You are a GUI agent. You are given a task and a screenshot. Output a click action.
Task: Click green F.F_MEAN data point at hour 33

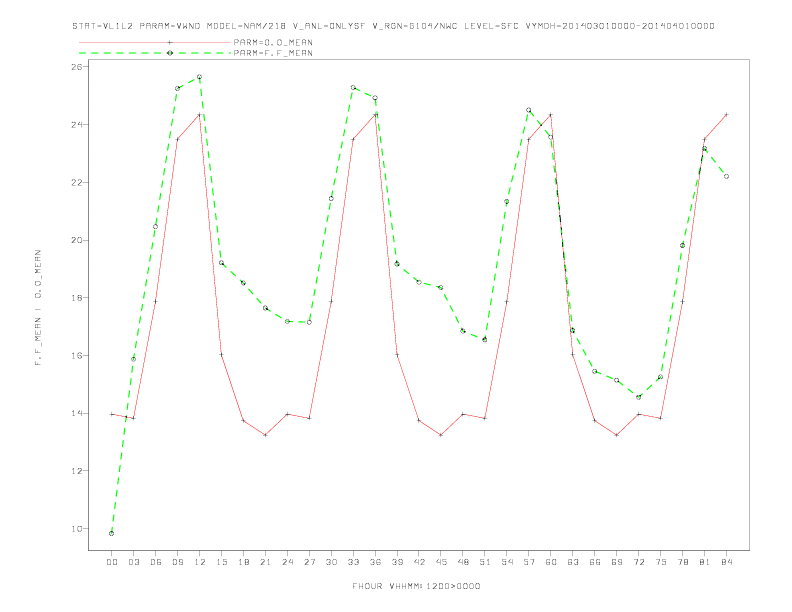coord(353,87)
